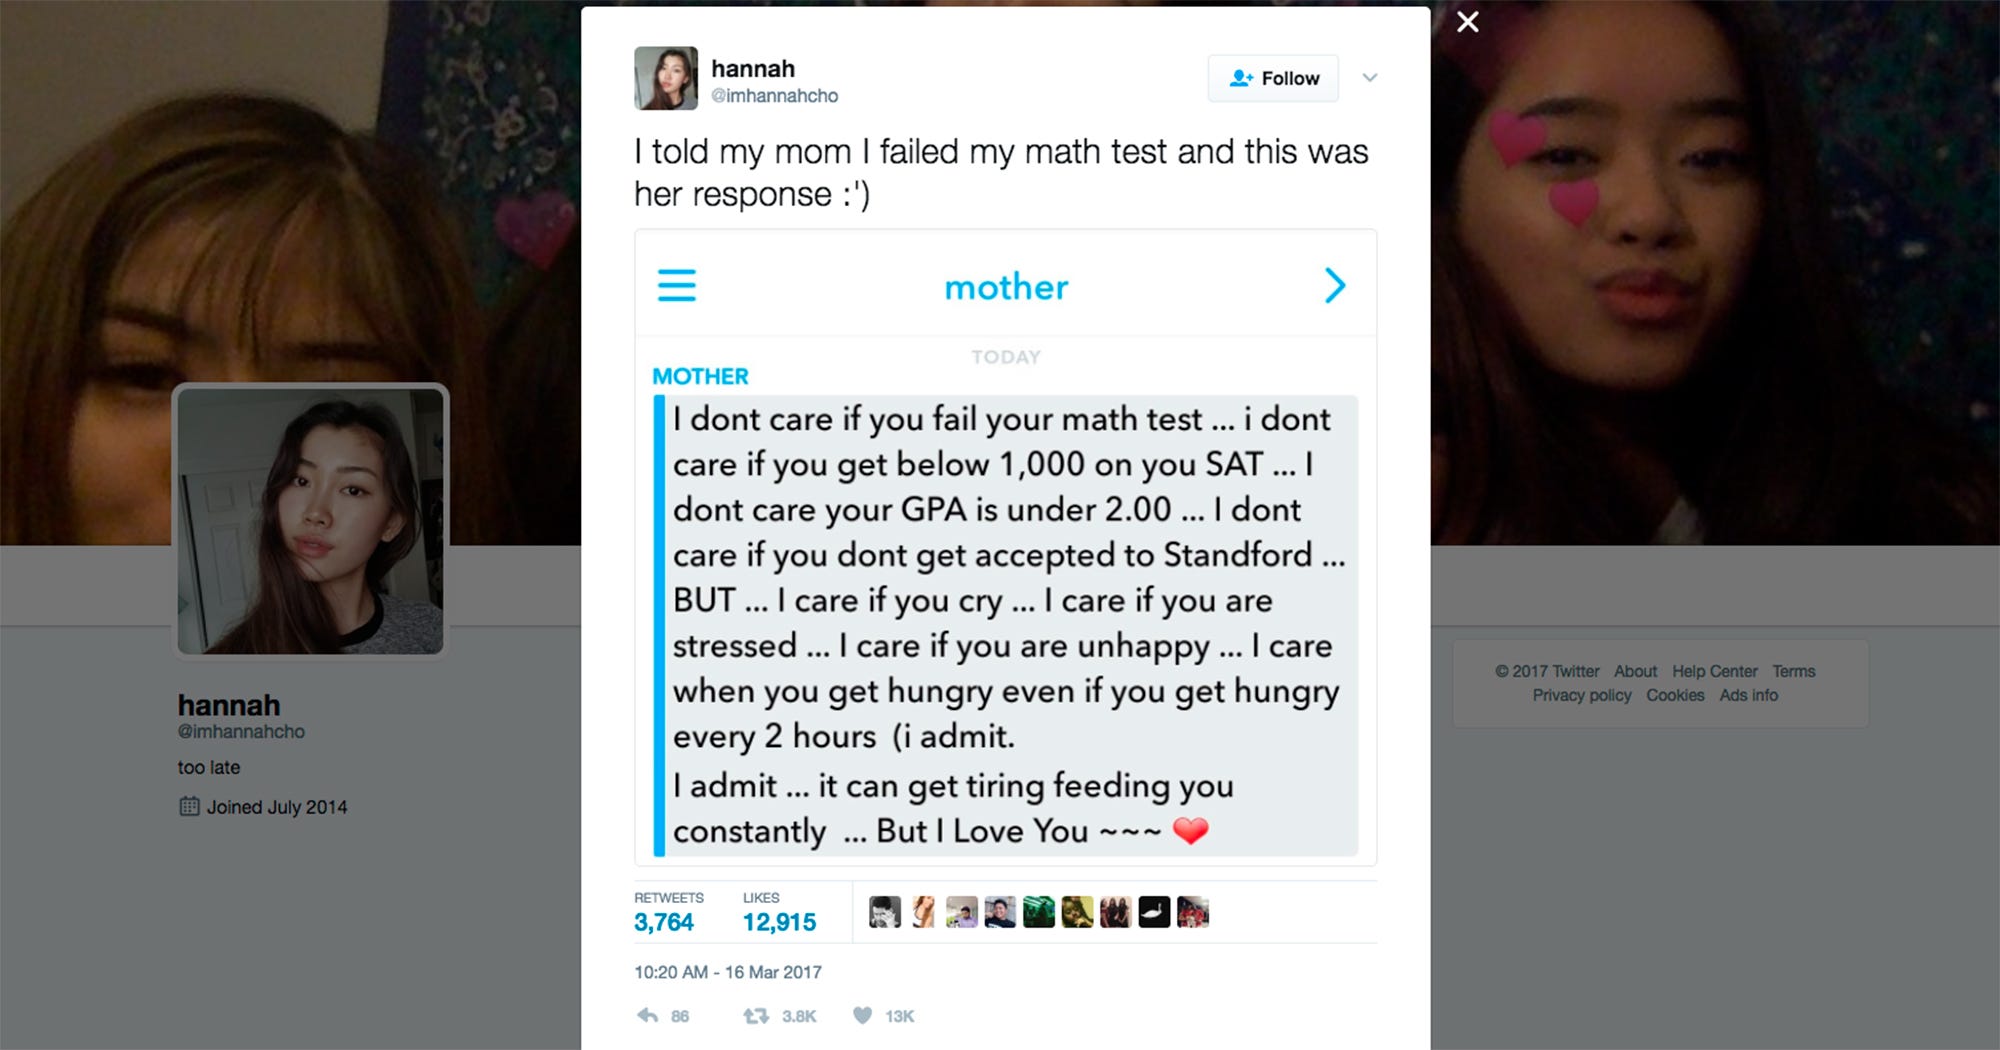Open the Ads info footer link
The height and width of the screenshot is (1050, 2000).
coord(1748,695)
